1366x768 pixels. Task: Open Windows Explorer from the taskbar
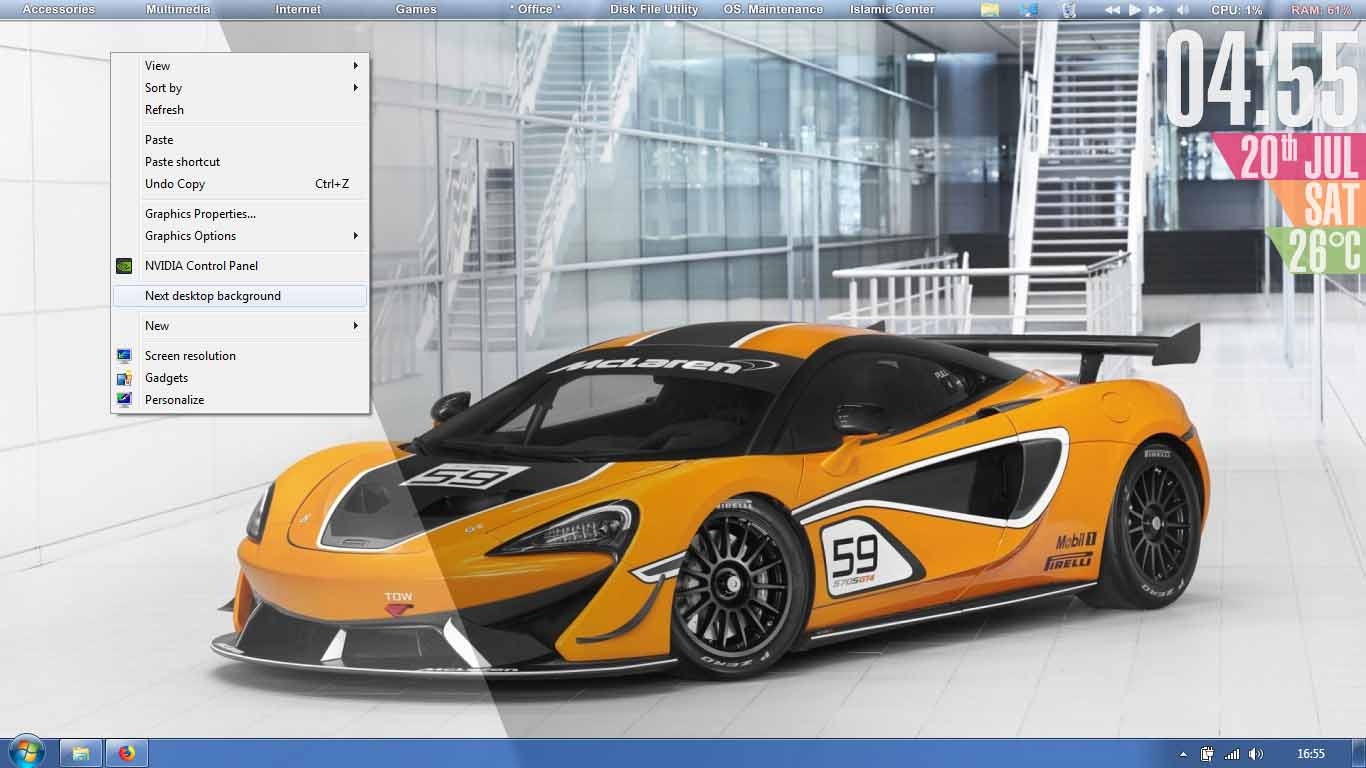coord(81,753)
